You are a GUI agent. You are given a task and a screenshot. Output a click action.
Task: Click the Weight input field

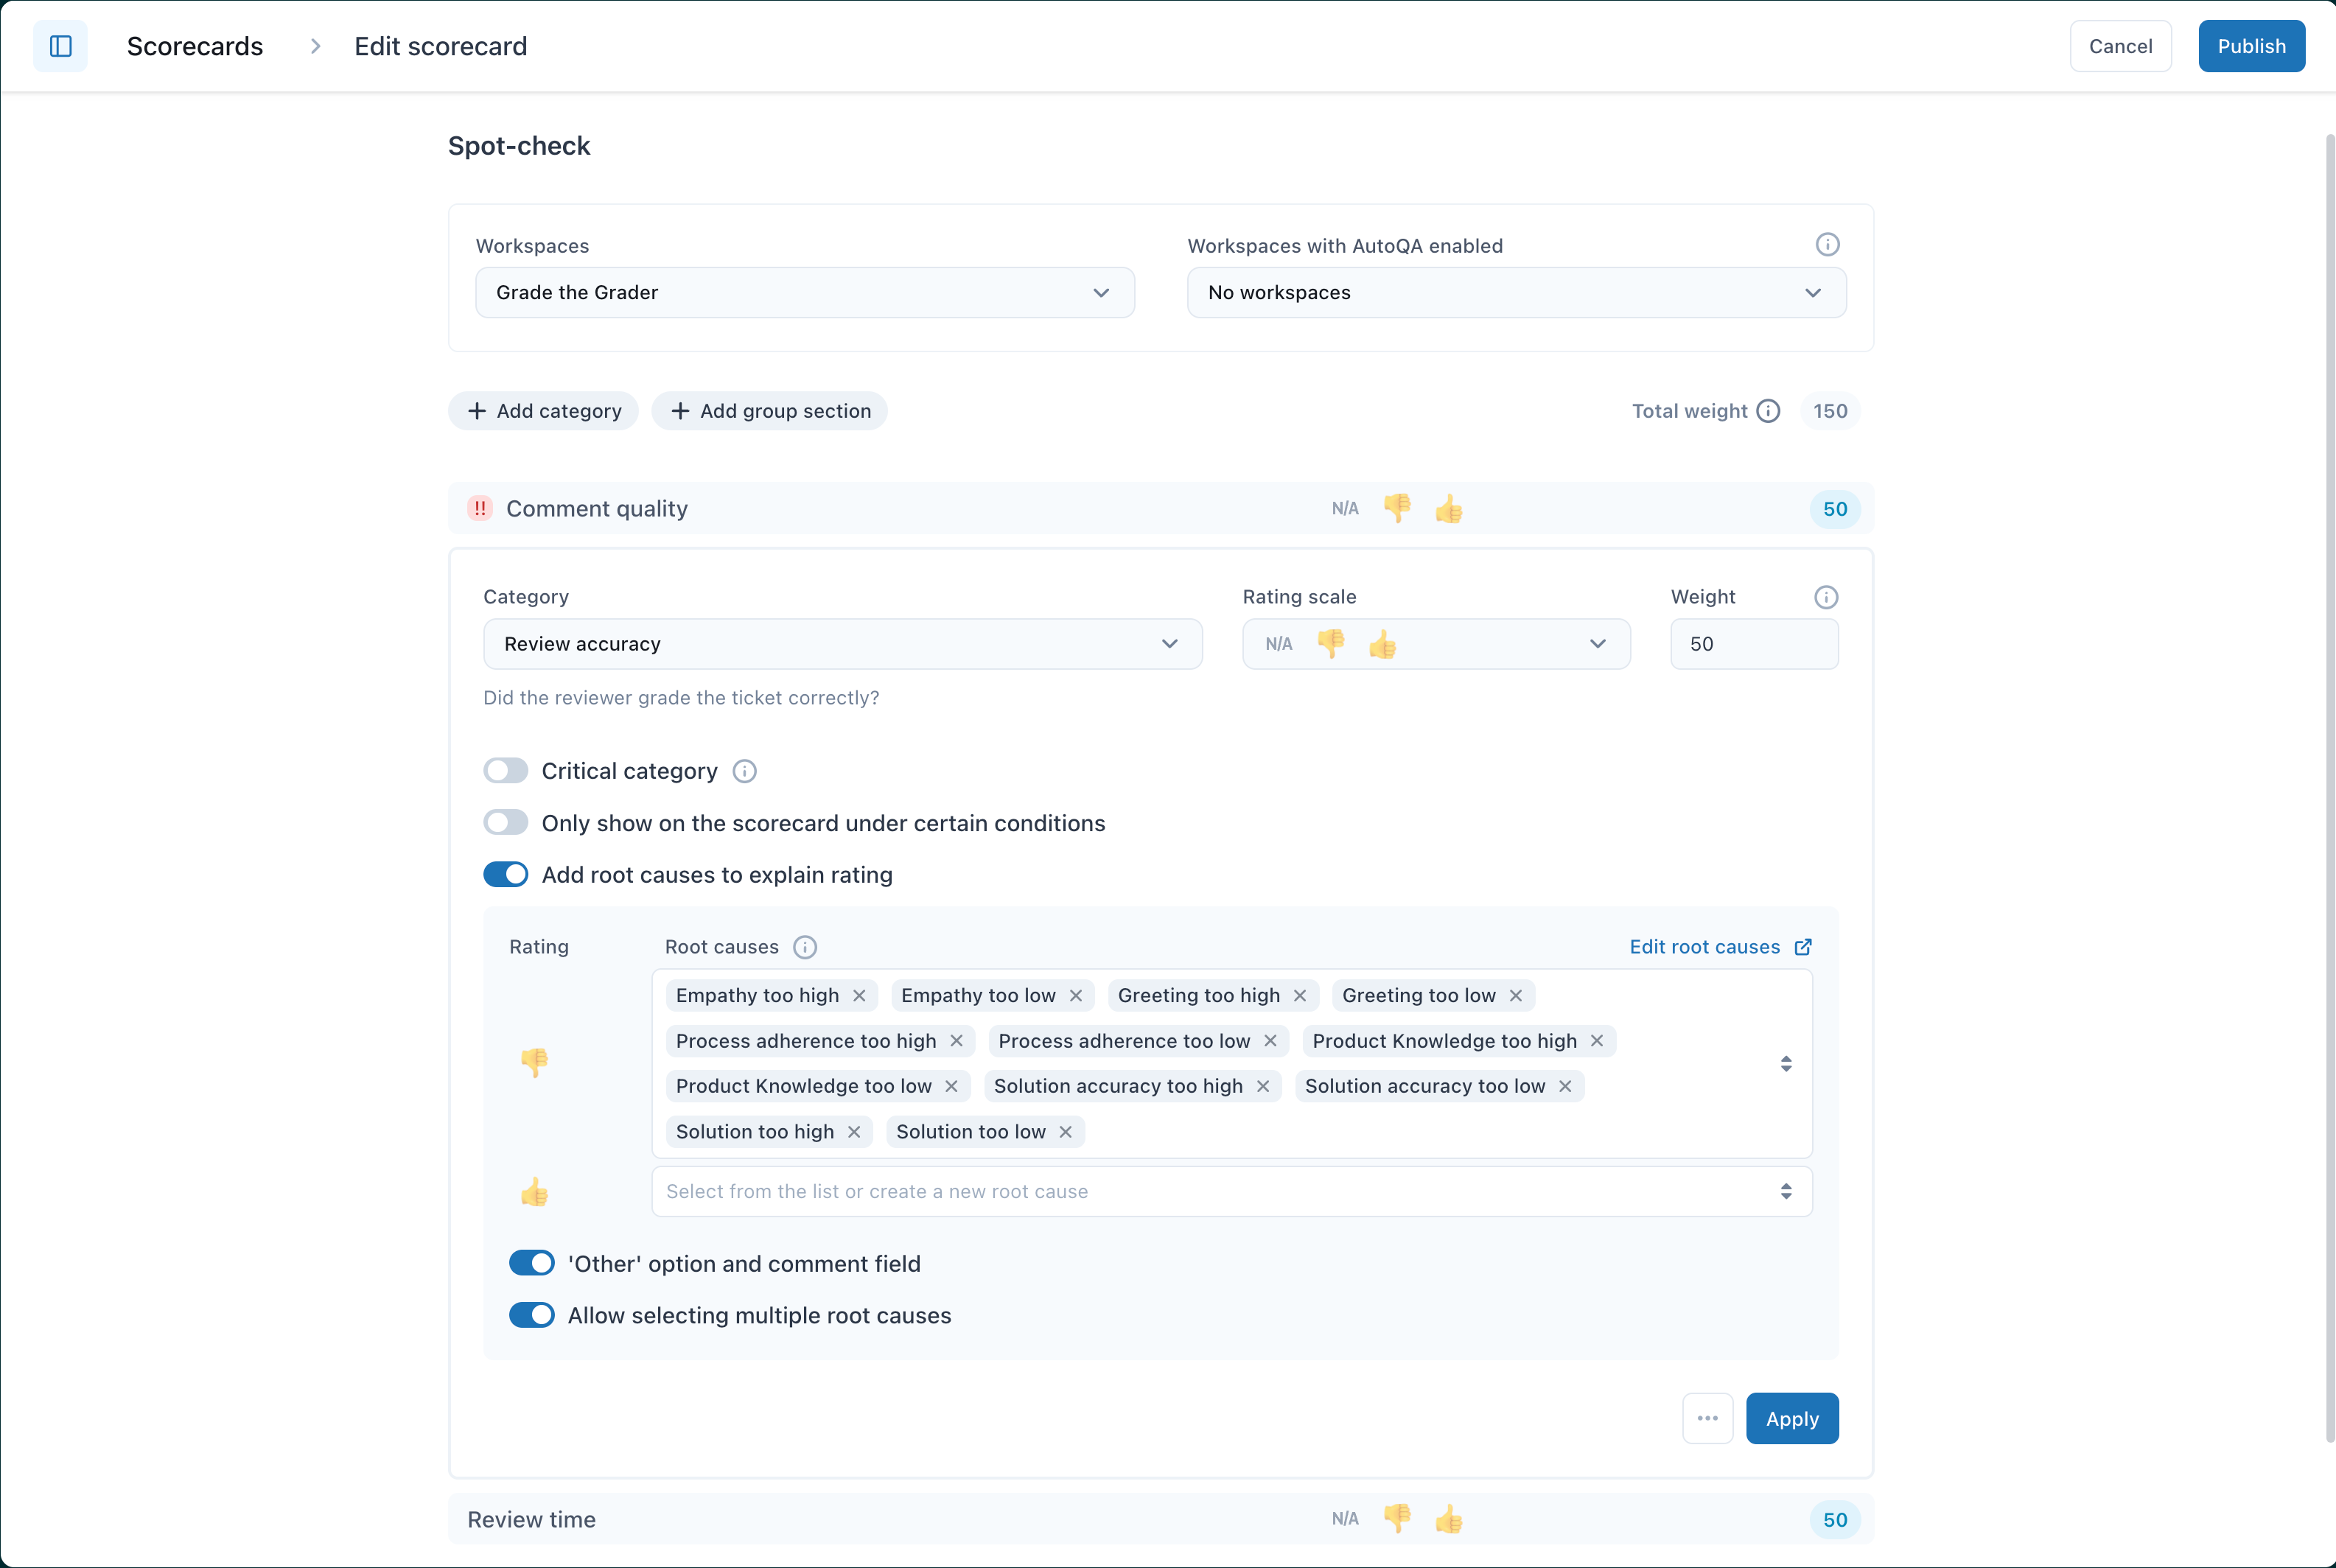(1753, 644)
